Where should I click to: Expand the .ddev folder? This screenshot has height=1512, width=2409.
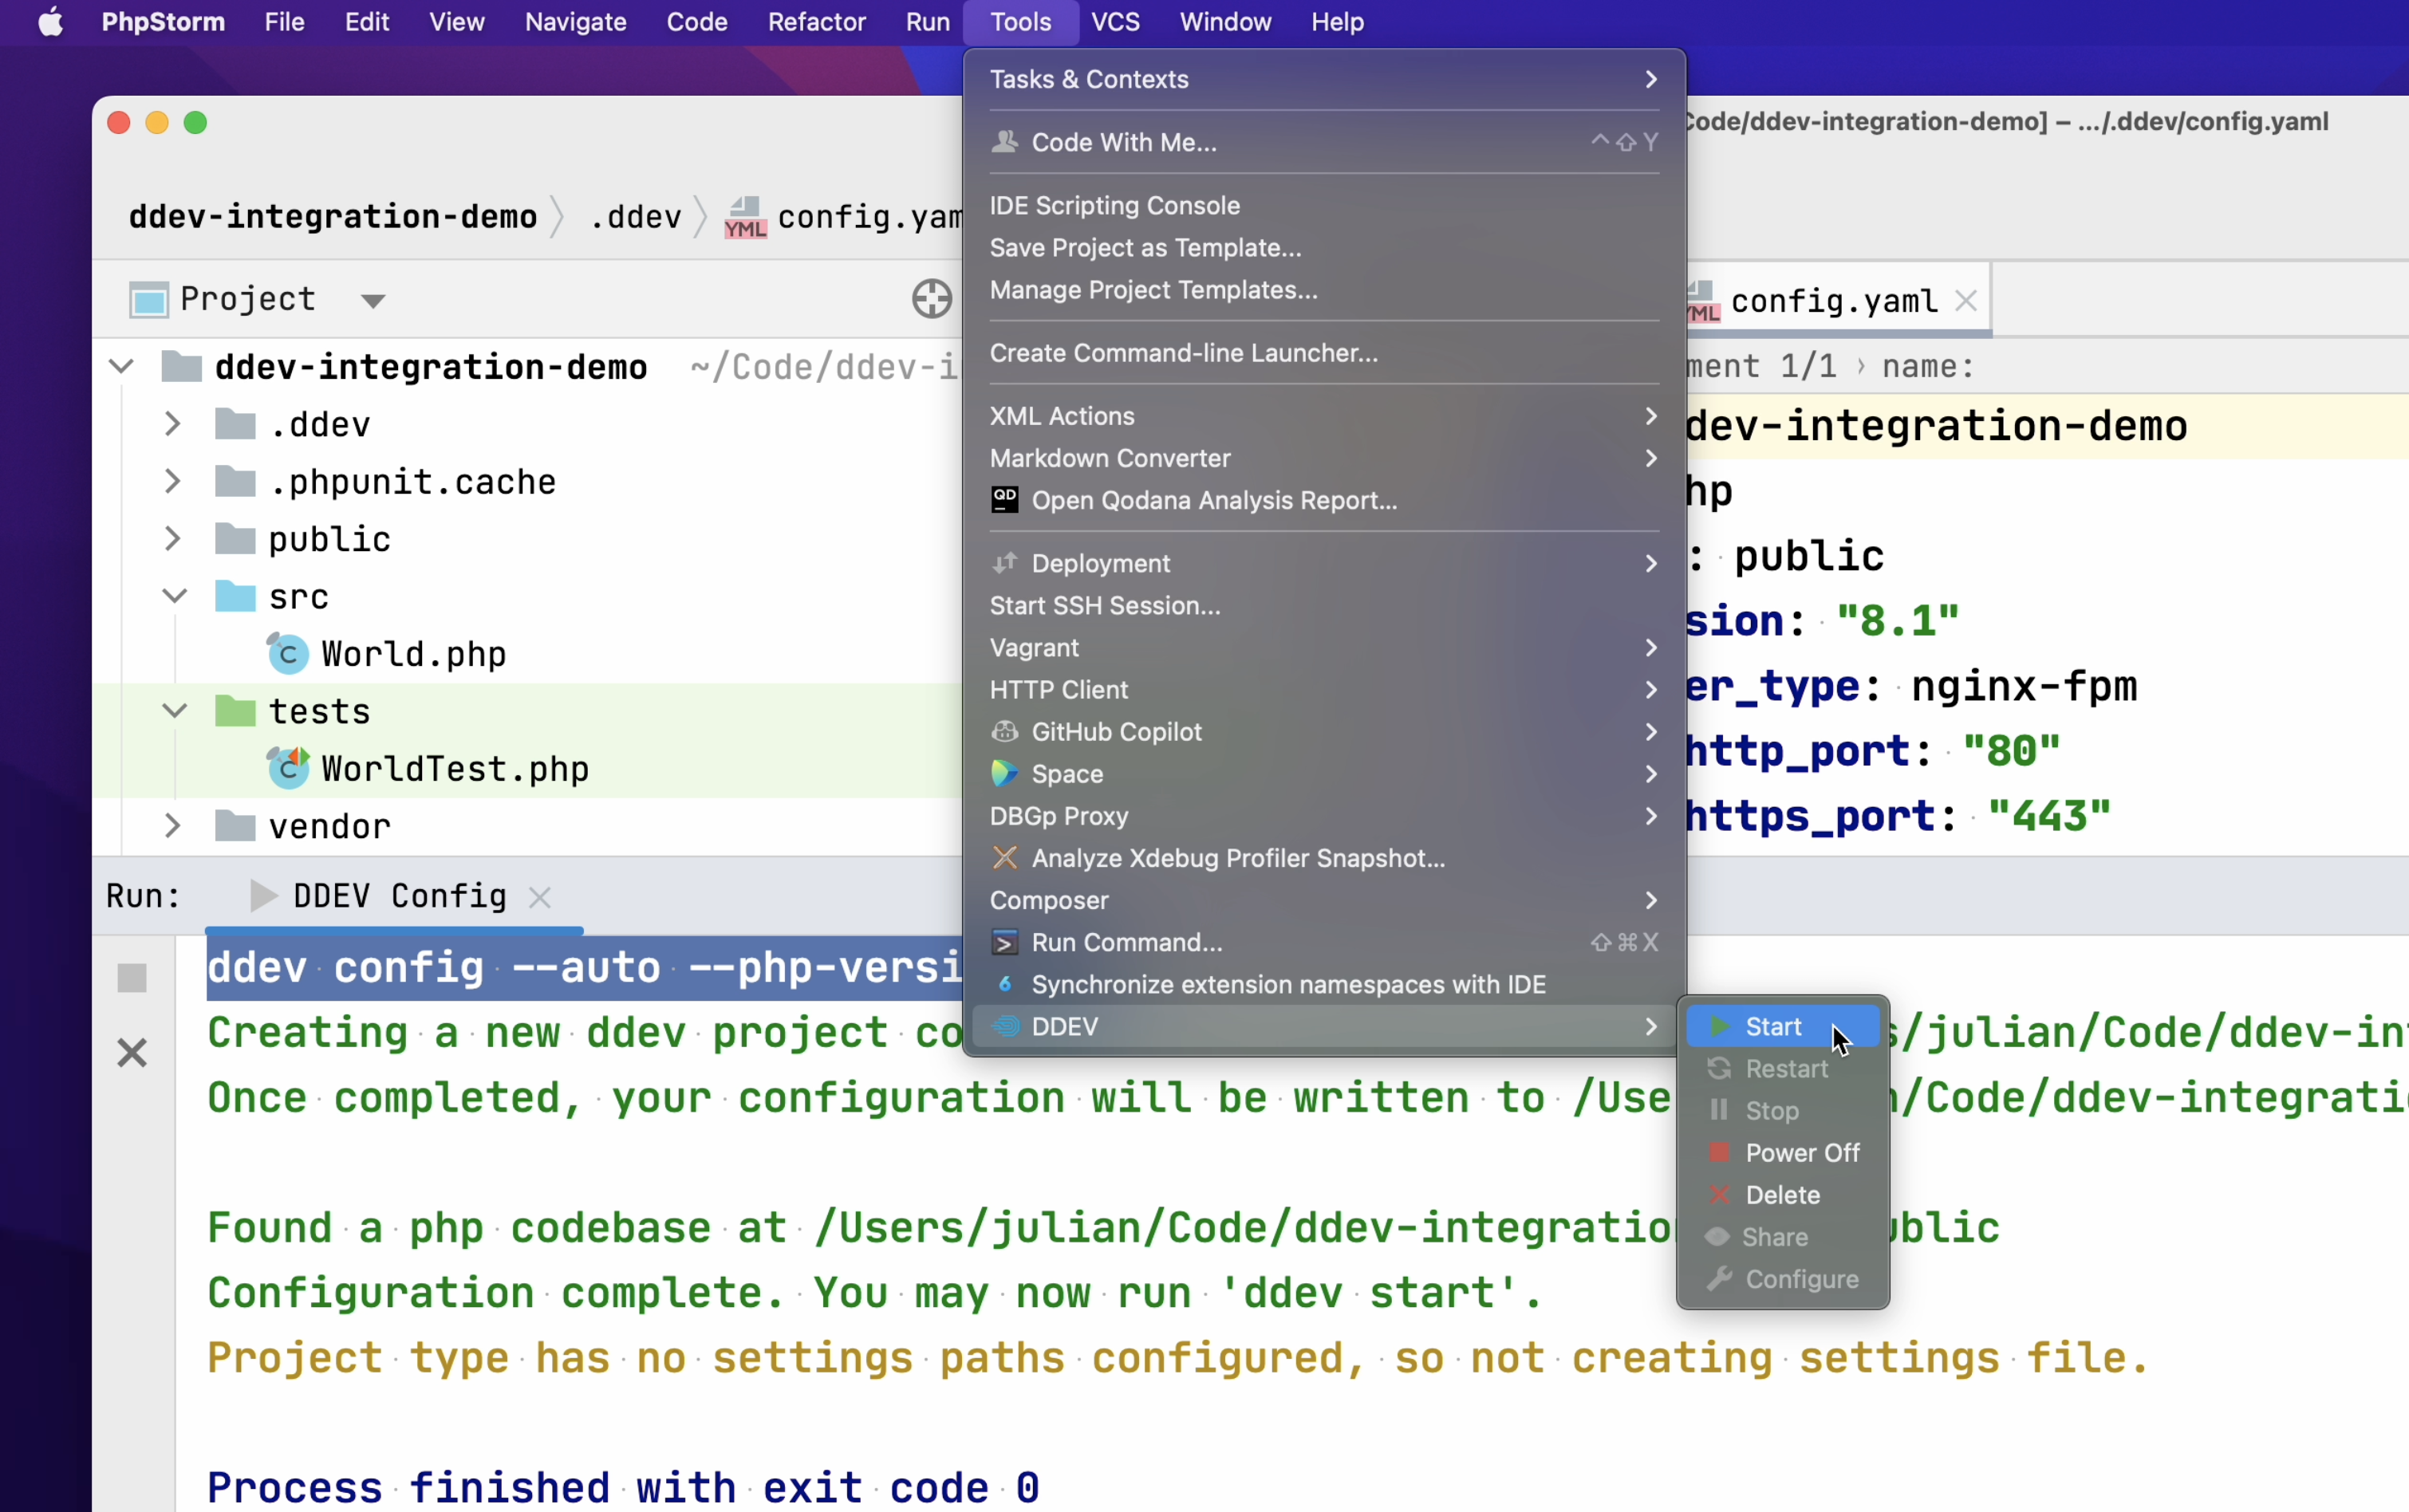point(173,425)
